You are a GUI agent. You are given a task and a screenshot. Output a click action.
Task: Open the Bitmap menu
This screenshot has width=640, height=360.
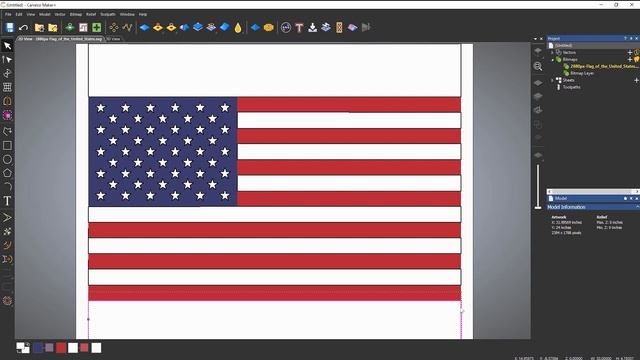tap(76, 14)
